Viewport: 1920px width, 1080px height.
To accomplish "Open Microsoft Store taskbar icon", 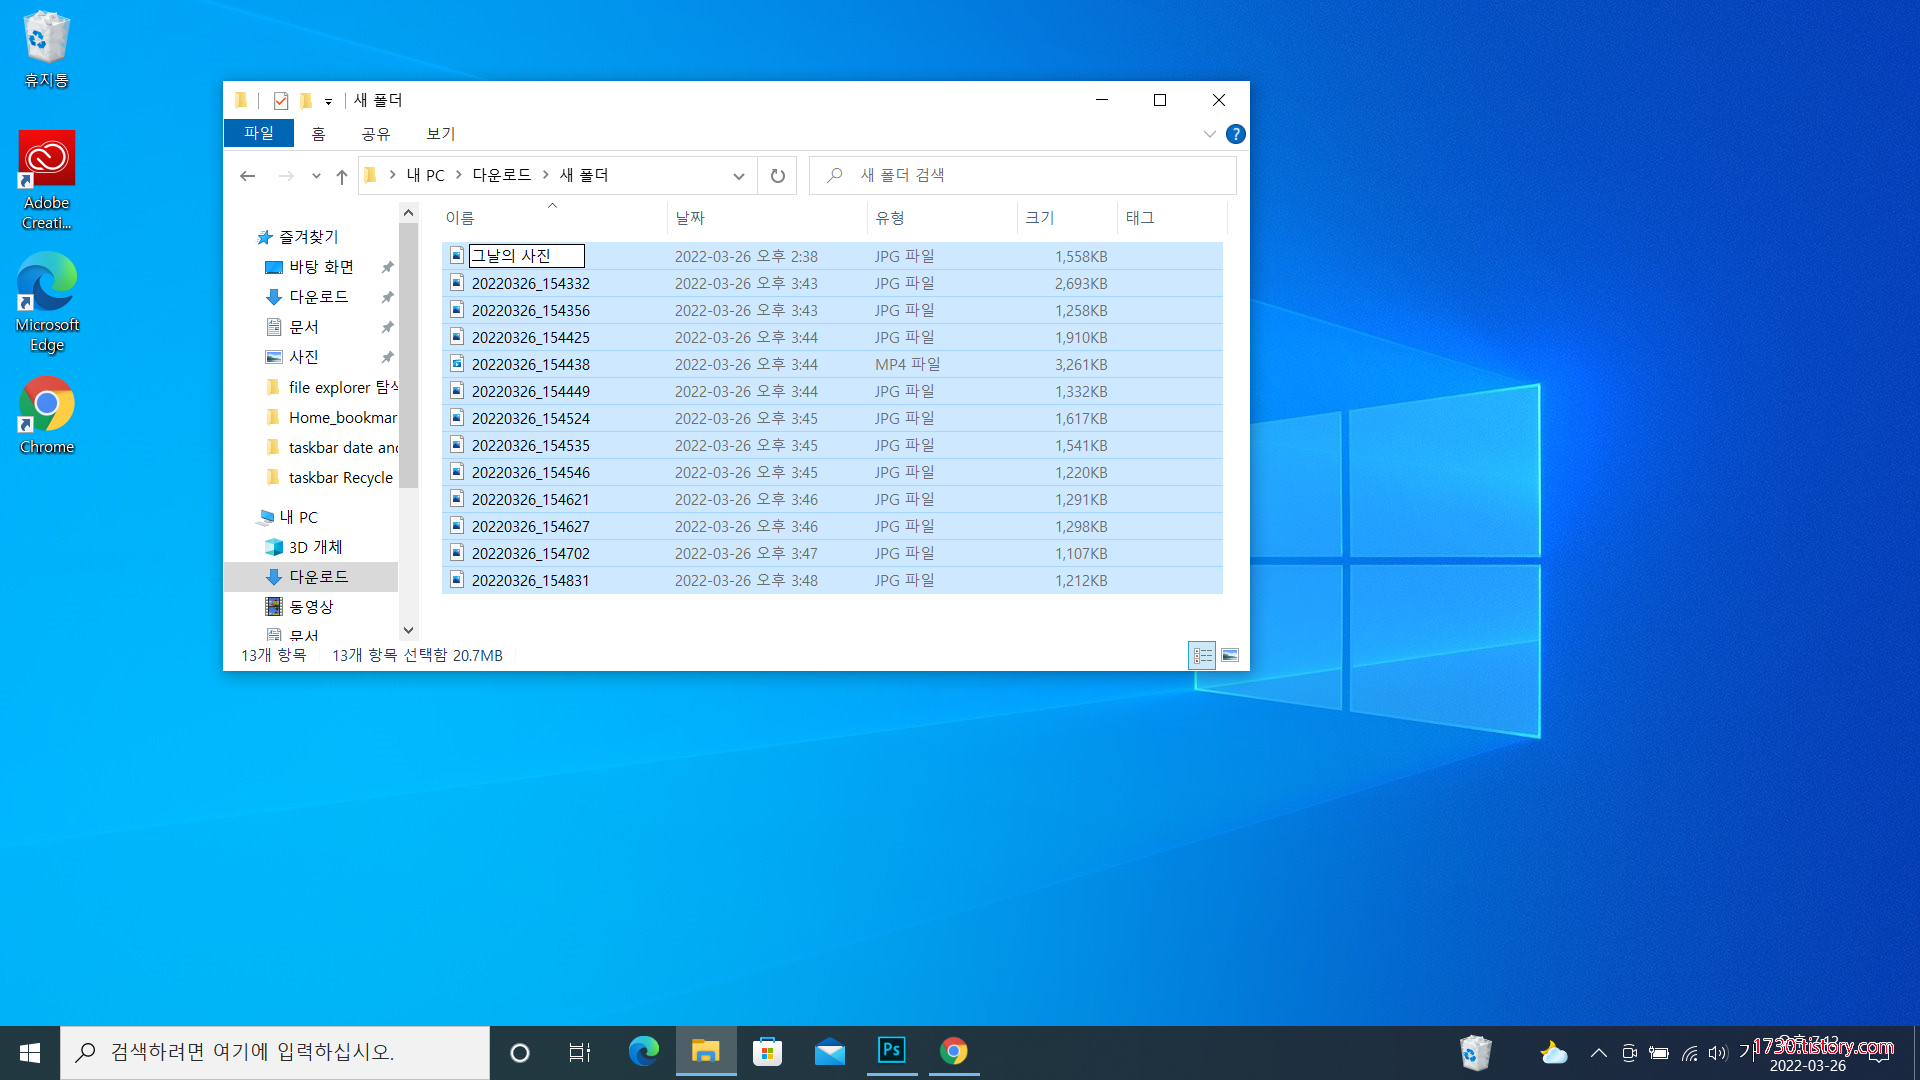I will [x=767, y=1051].
